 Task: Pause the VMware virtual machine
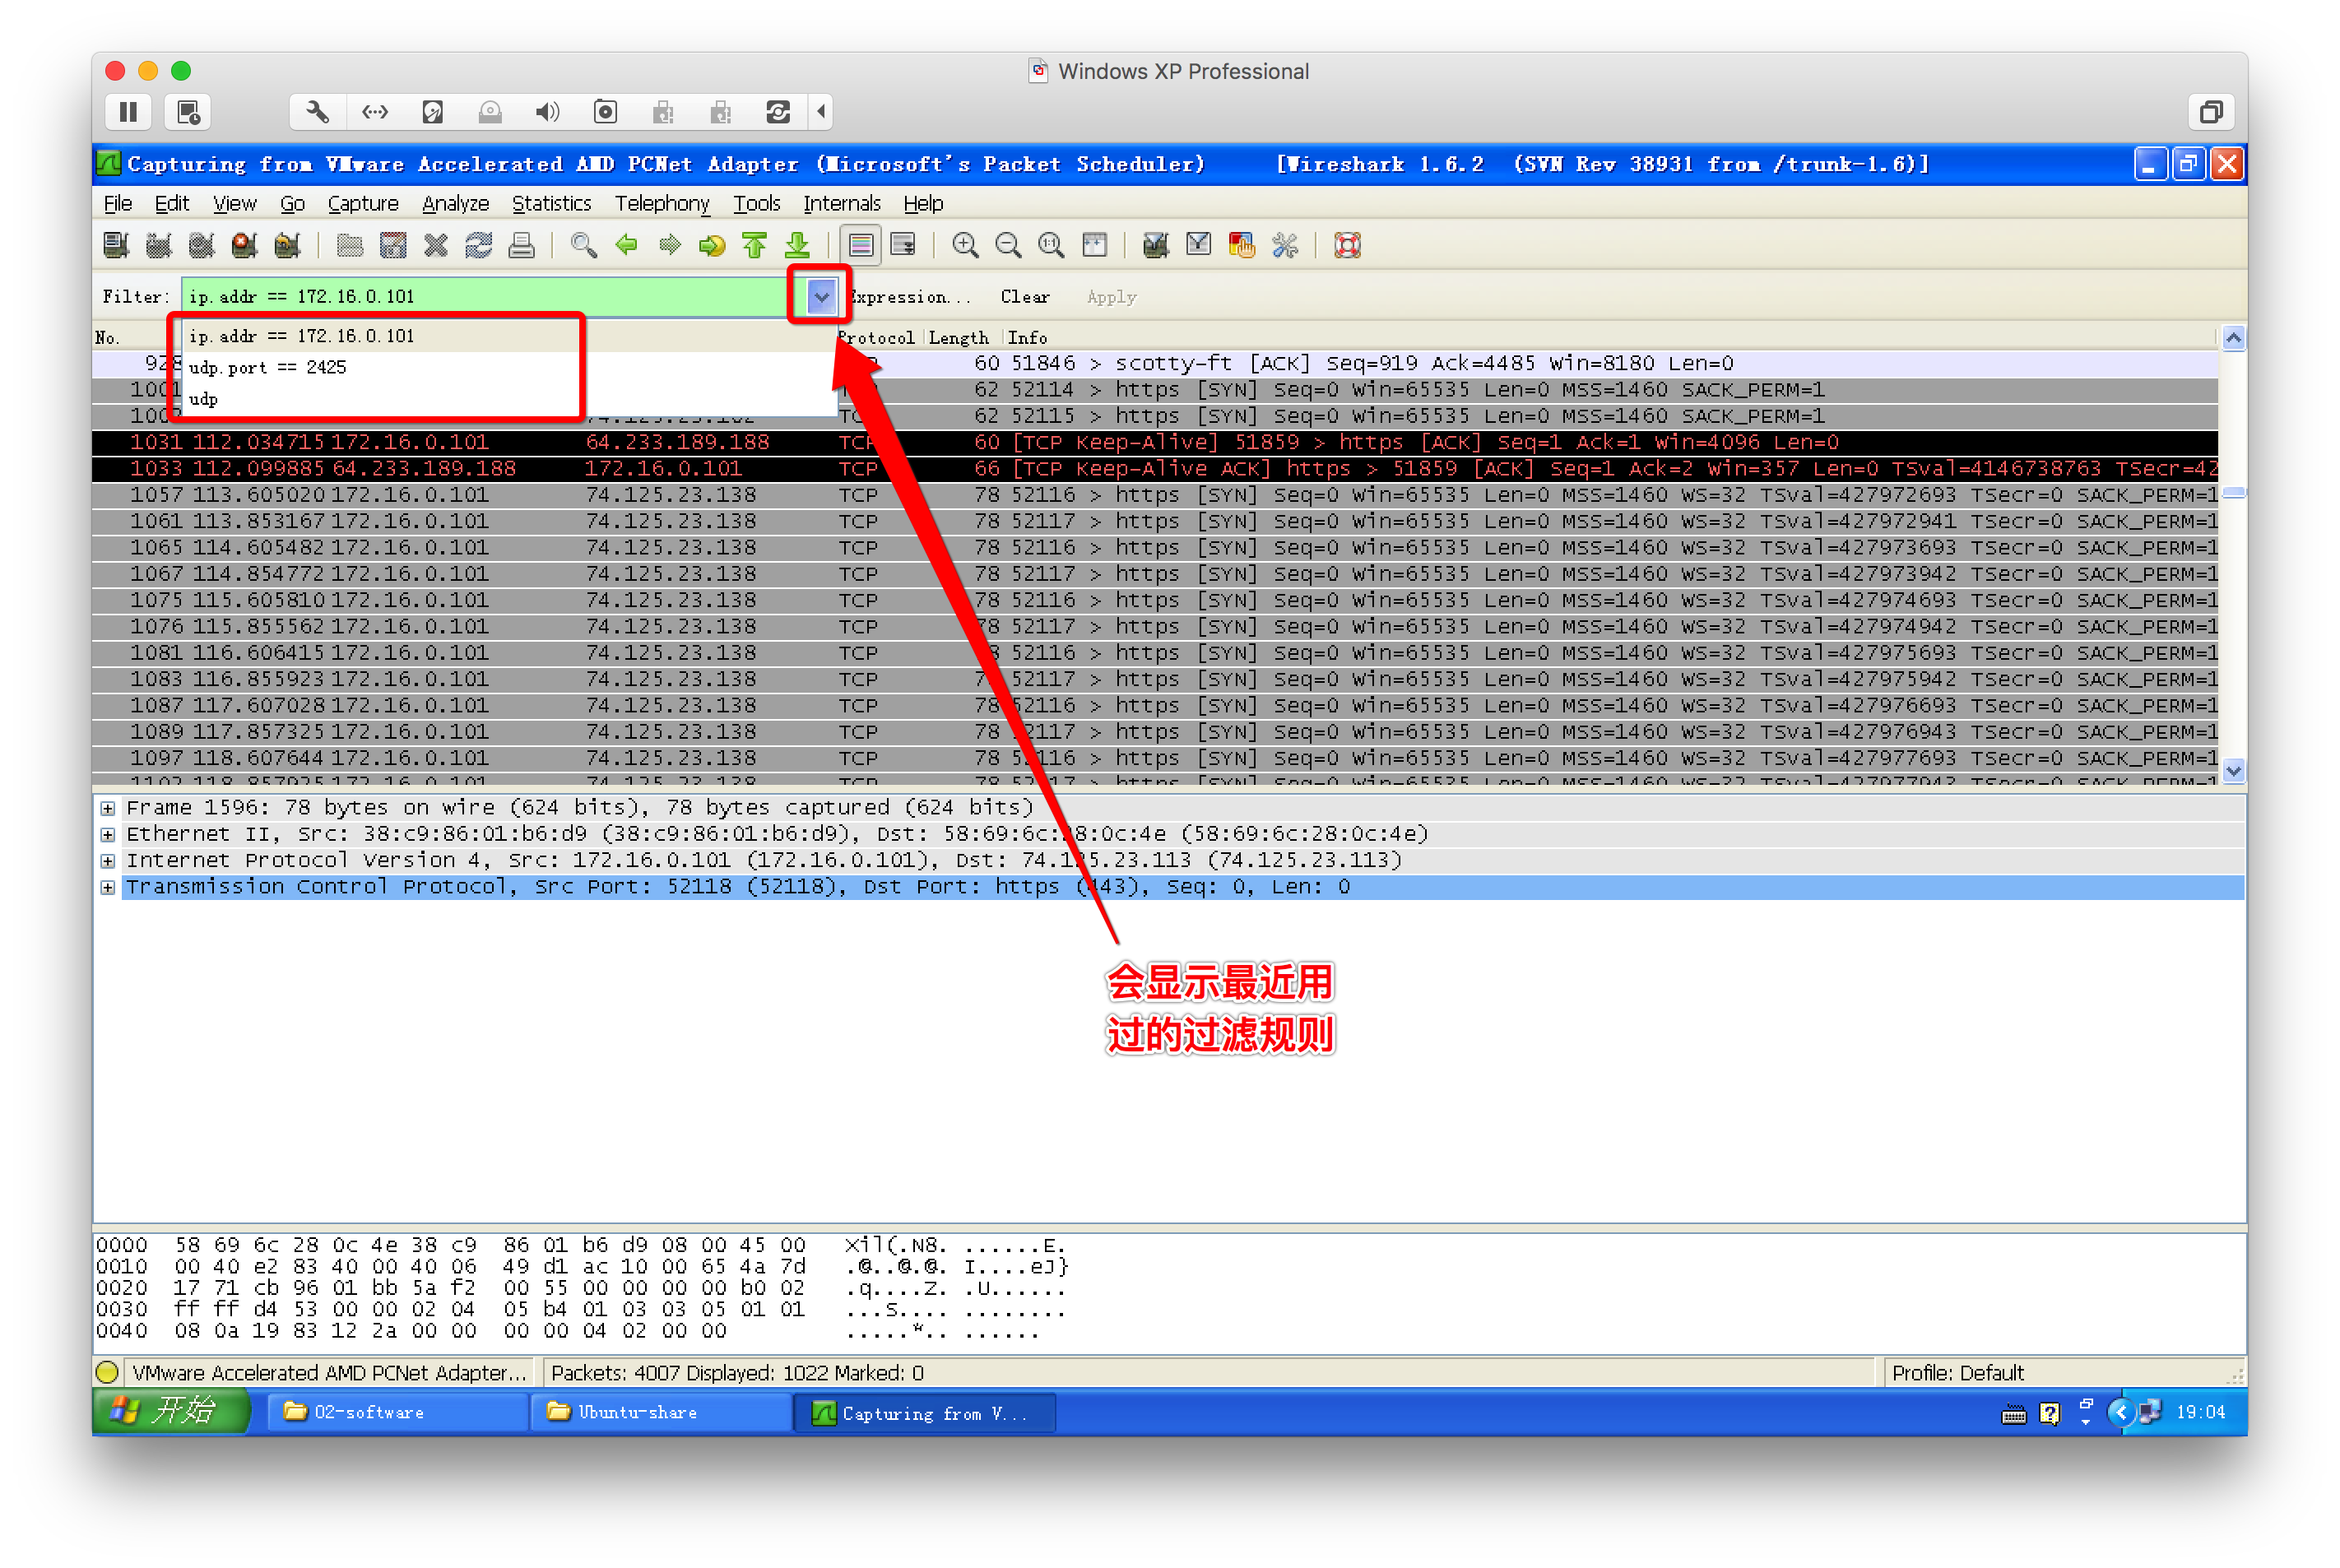coord(128,112)
